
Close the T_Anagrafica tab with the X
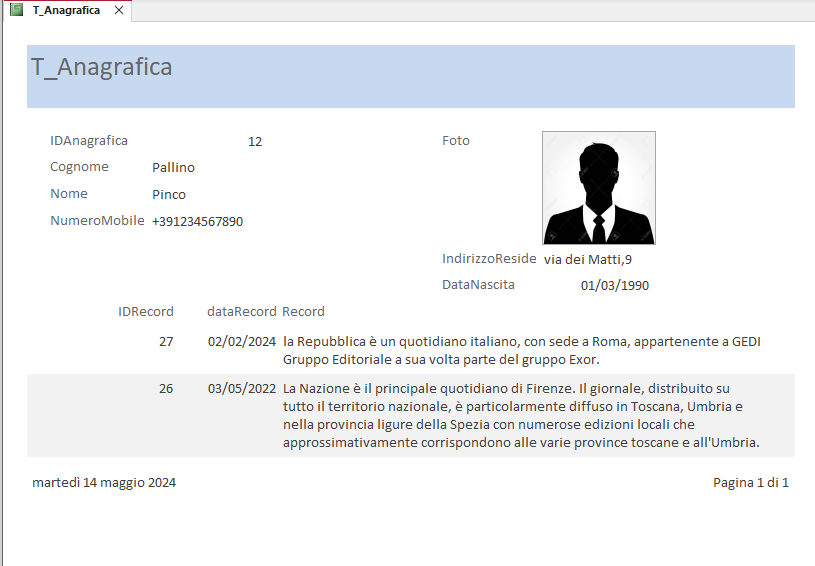point(119,10)
